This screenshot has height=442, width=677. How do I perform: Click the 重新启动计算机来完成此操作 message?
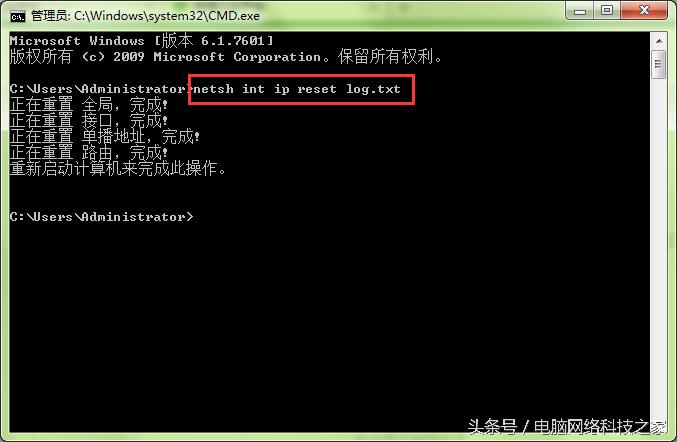pos(118,168)
